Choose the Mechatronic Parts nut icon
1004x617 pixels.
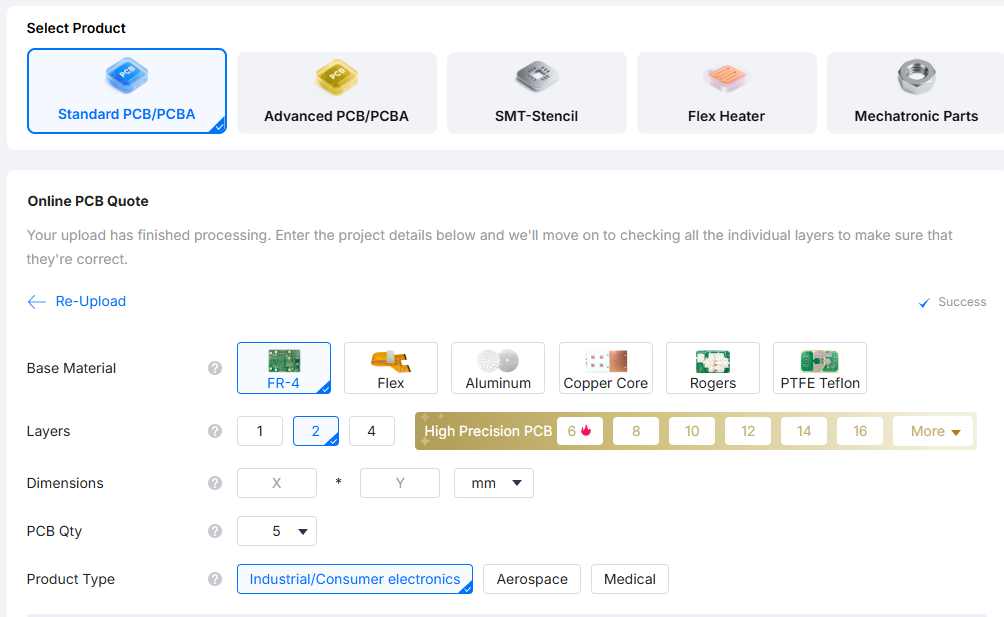pyautogui.click(x=916, y=76)
